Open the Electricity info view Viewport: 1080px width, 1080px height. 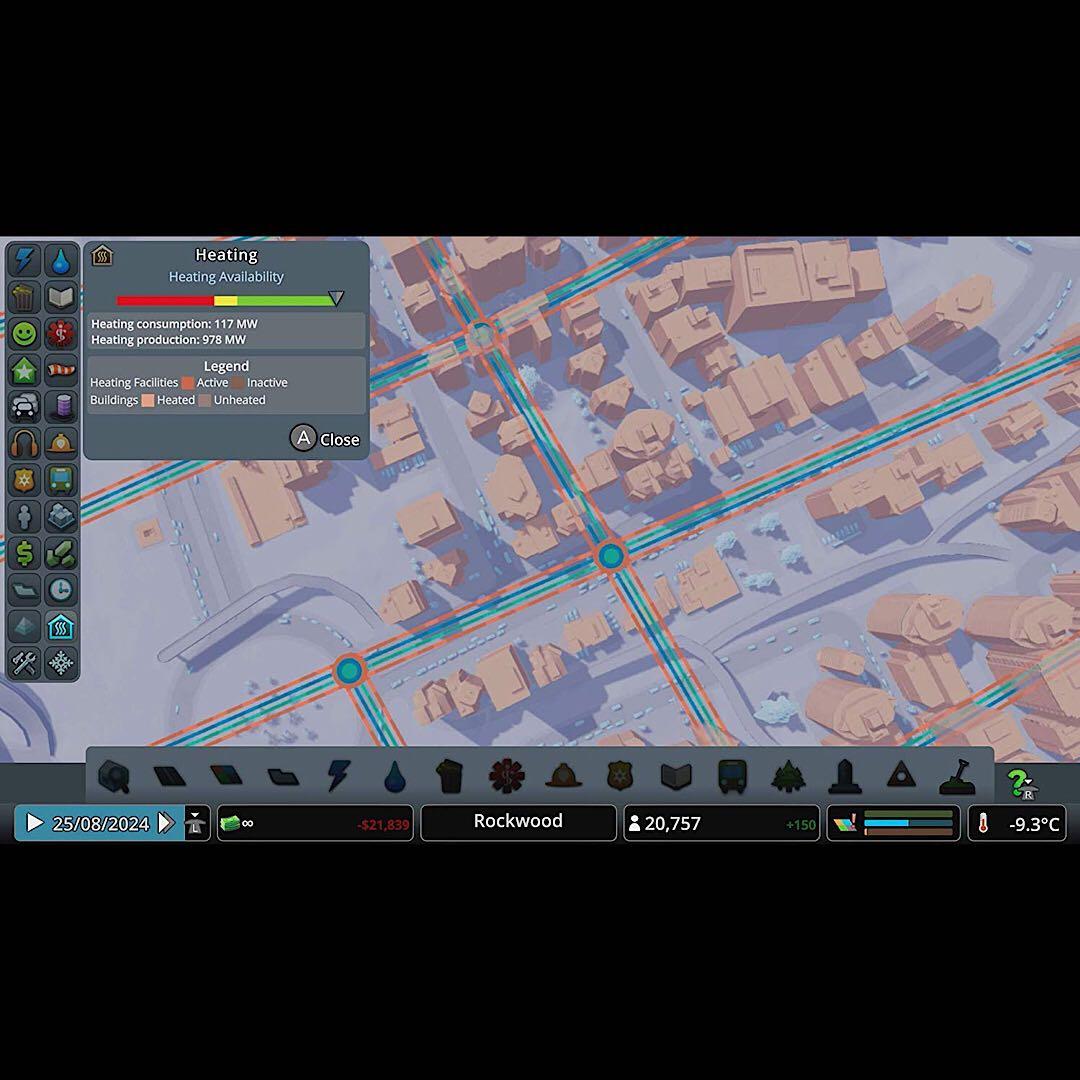[x=24, y=260]
